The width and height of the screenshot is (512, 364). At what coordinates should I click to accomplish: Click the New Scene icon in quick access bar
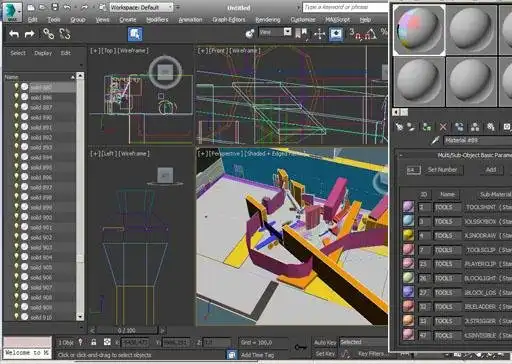click(x=31, y=7)
